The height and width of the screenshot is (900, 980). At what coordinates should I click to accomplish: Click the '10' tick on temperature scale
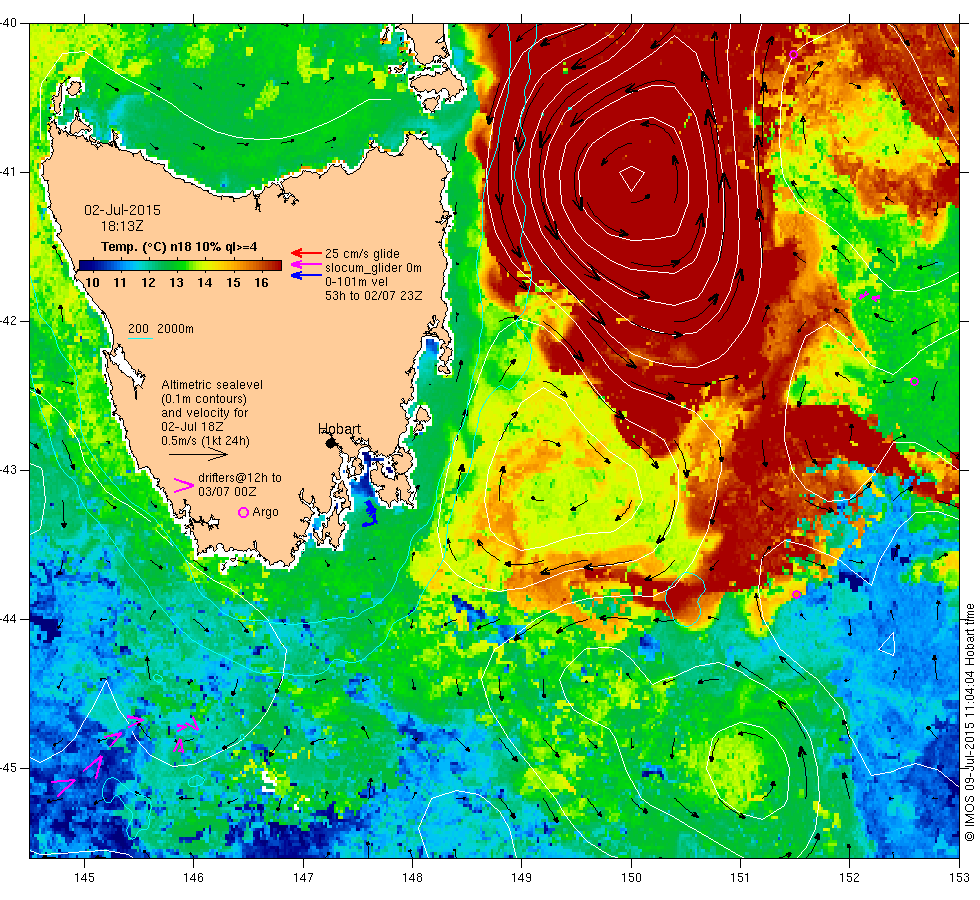pos(92,282)
